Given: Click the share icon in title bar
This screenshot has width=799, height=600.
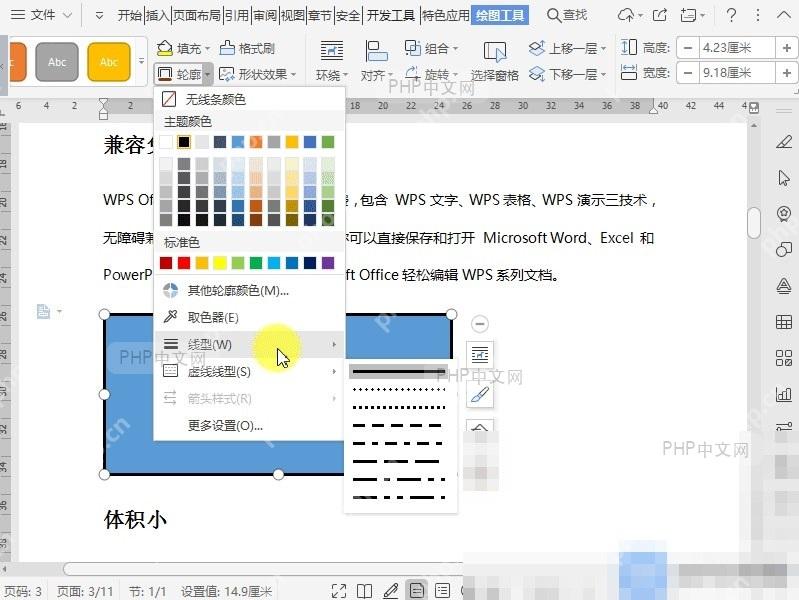Looking at the screenshot, I should 660,15.
